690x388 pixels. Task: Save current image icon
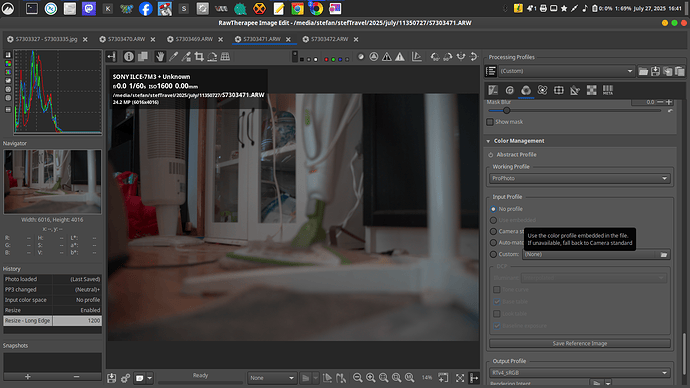coord(112,378)
